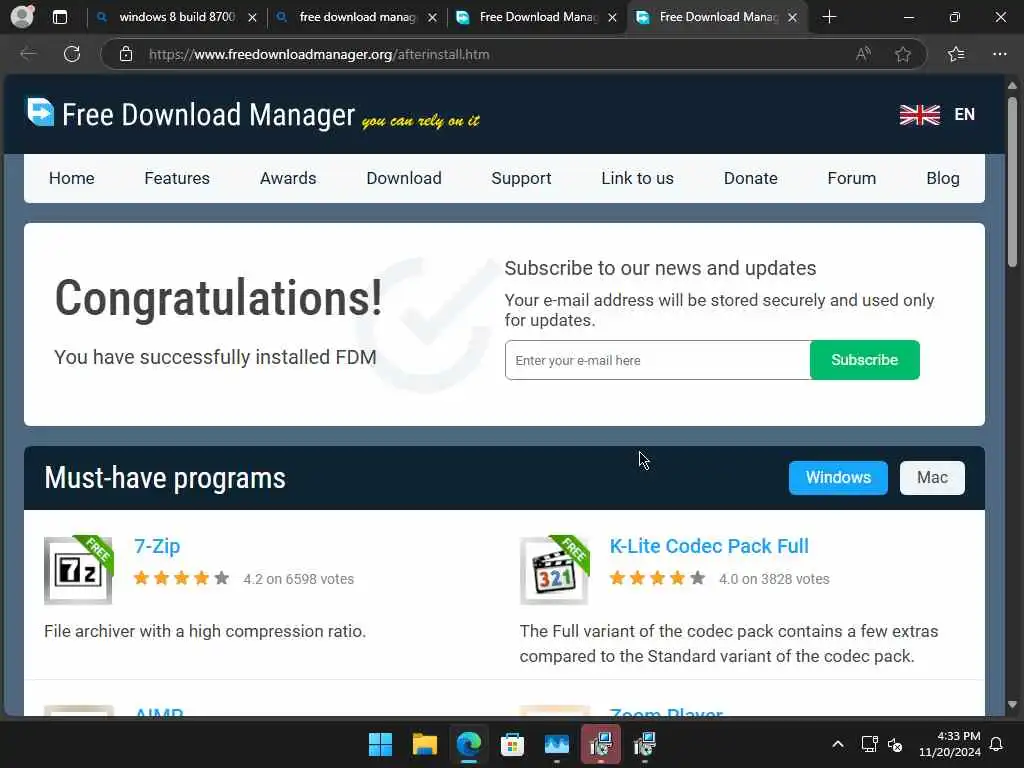The image size is (1024, 768).
Task: Close the 'free download manag' search tab
Action: click(432, 18)
